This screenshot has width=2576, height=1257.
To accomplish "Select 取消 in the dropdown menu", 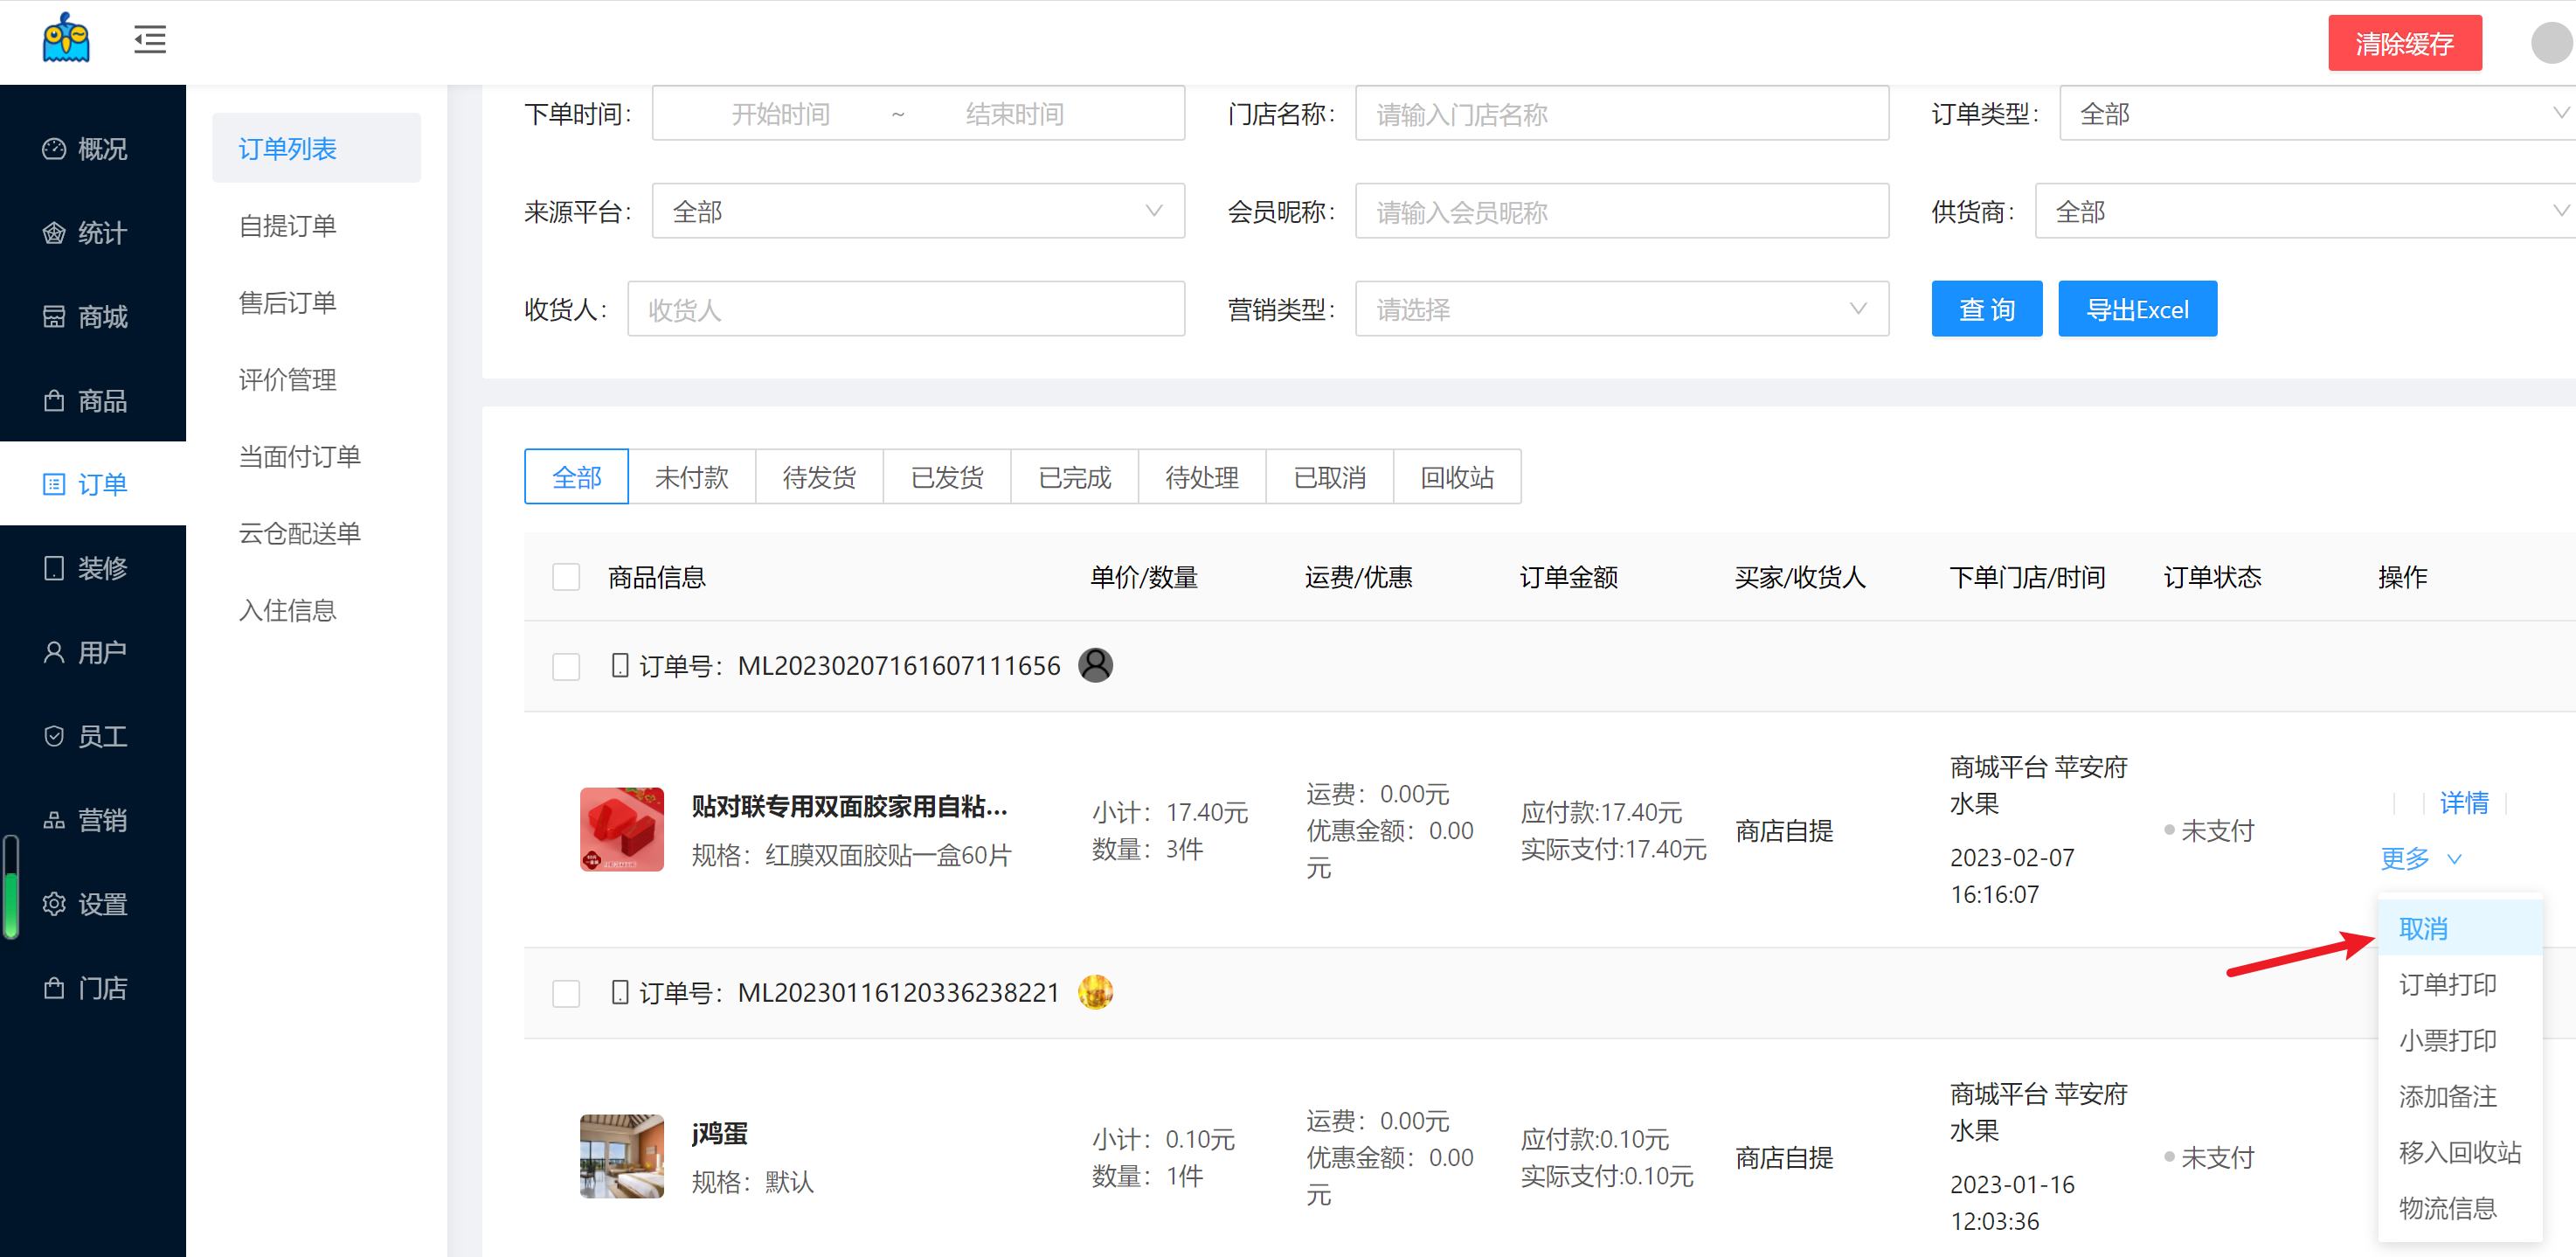I will [2422, 928].
